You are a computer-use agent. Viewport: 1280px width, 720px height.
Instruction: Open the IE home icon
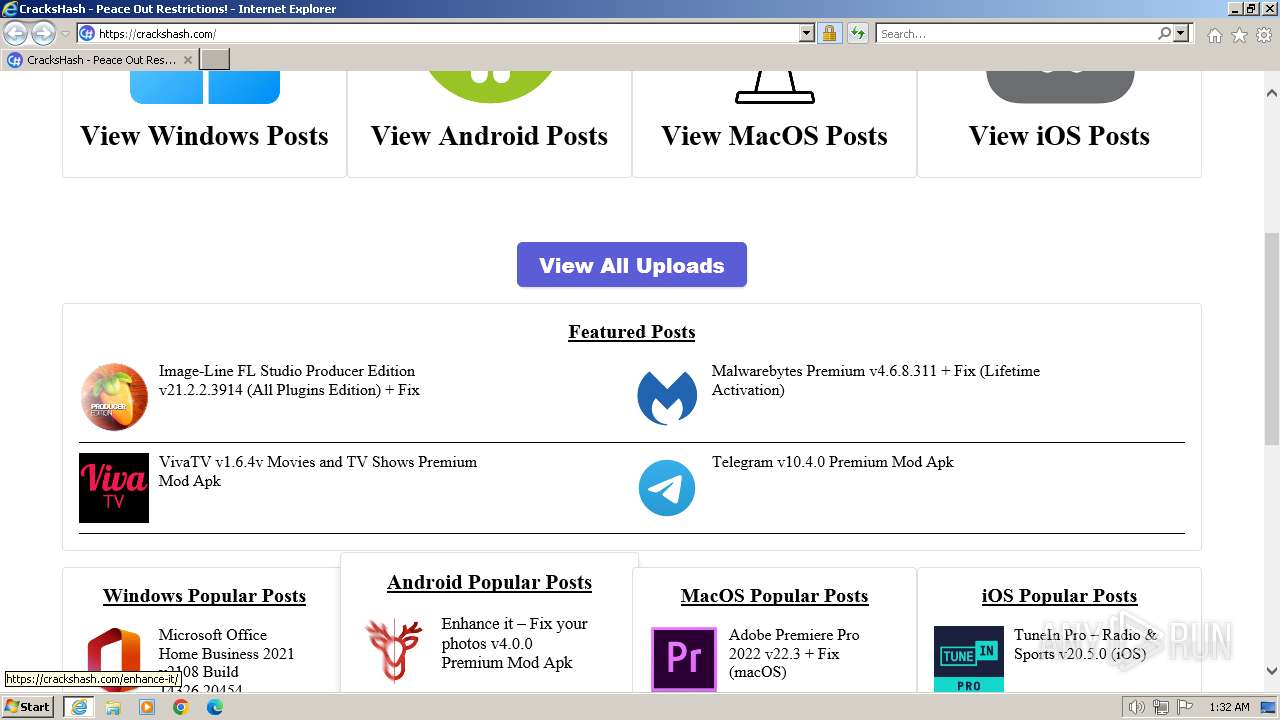[x=1214, y=35]
